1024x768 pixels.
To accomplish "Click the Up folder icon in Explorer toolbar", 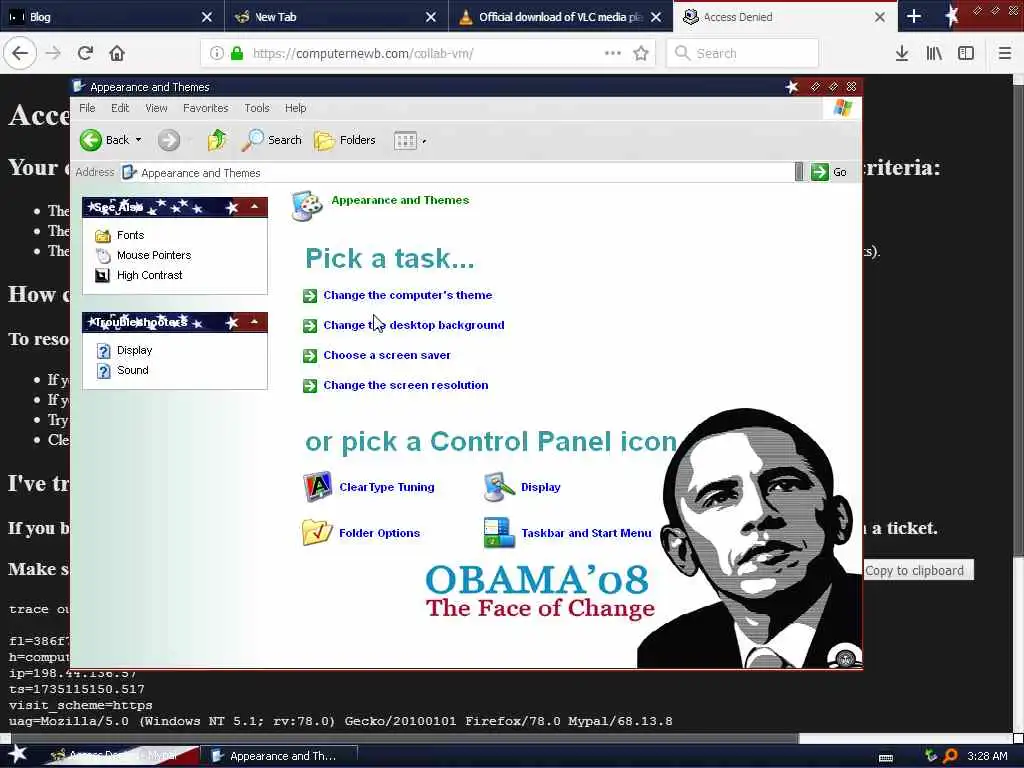I will (x=217, y=140).
